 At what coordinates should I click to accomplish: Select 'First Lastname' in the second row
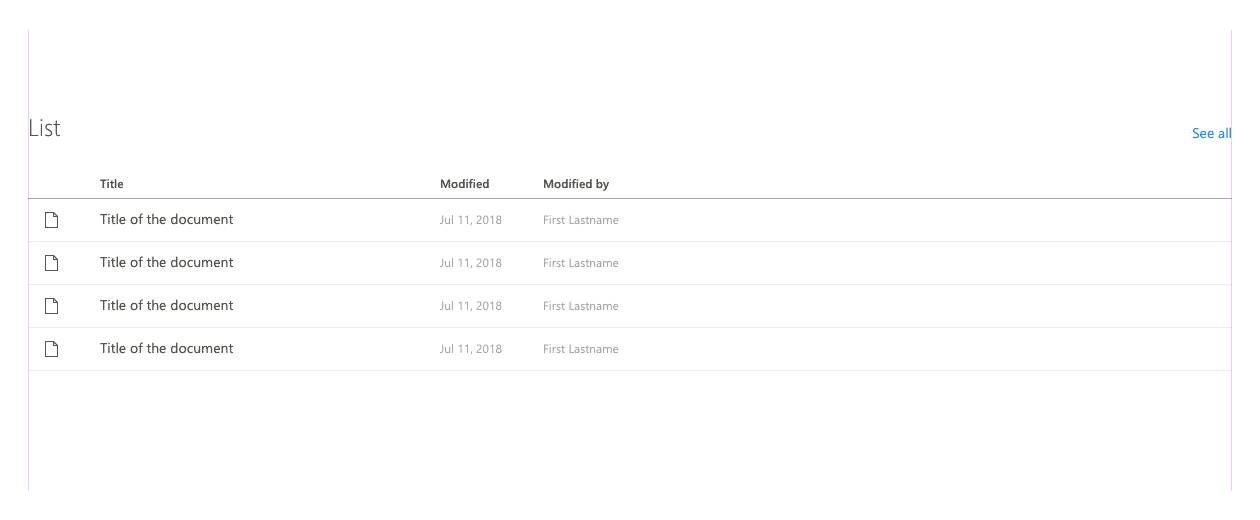tap(580, 263)
